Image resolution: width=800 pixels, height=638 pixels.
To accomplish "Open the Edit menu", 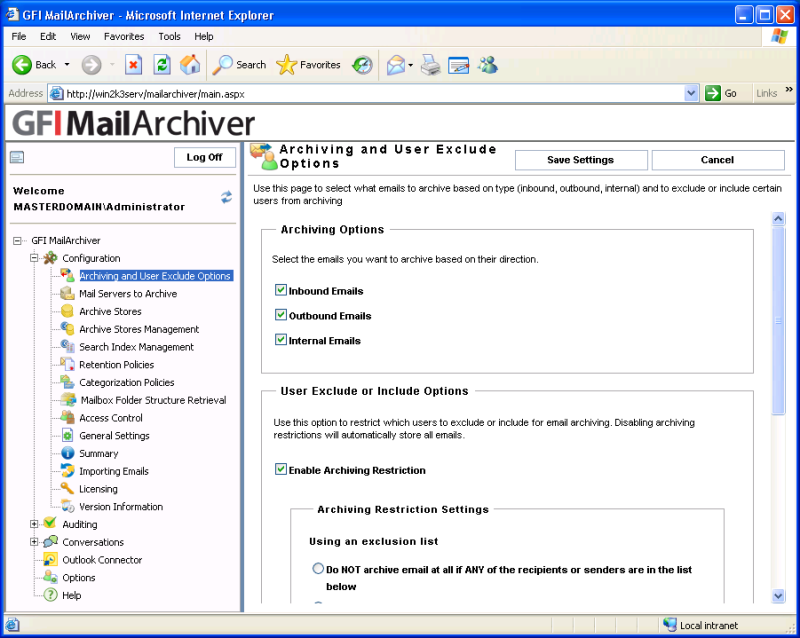I will [48, 36].
